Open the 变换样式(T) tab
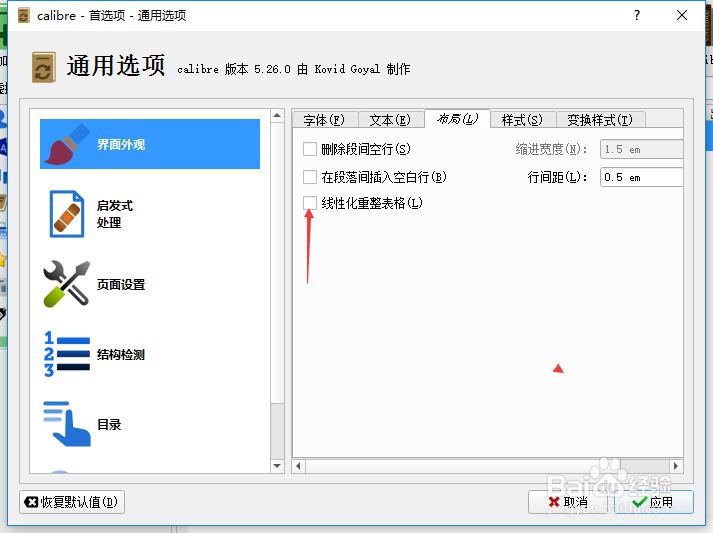This screenshot has width=713, height=533. point(600,120)
